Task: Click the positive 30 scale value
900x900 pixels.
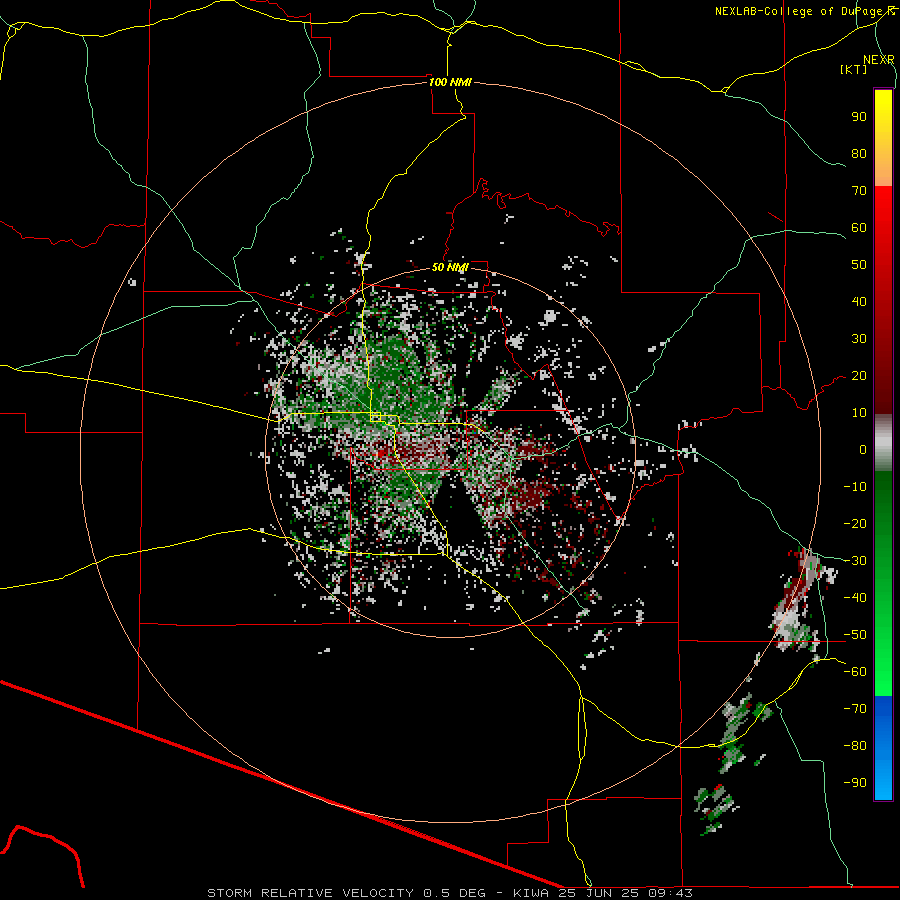Action: tap(859, 339)
